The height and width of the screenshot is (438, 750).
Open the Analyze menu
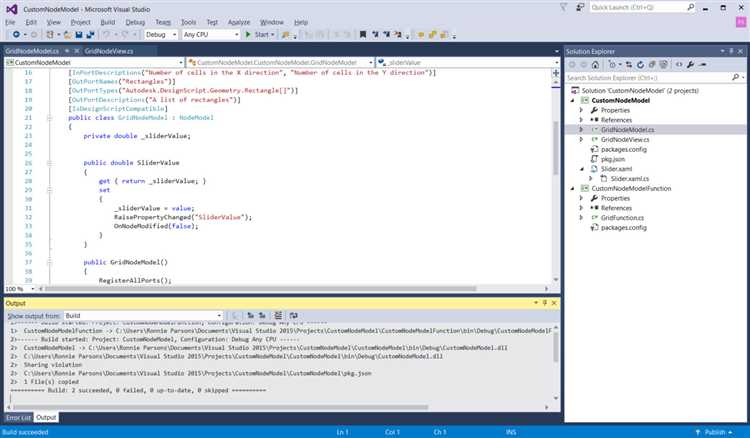point(239,22)
